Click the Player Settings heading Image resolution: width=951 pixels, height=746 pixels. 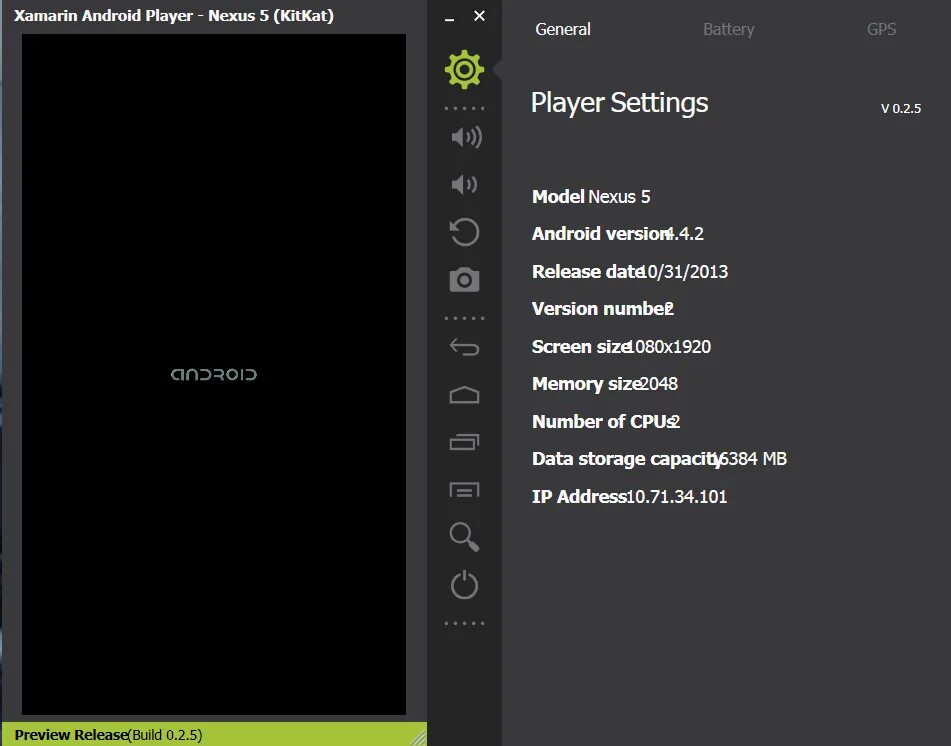[x=619, y=102]
